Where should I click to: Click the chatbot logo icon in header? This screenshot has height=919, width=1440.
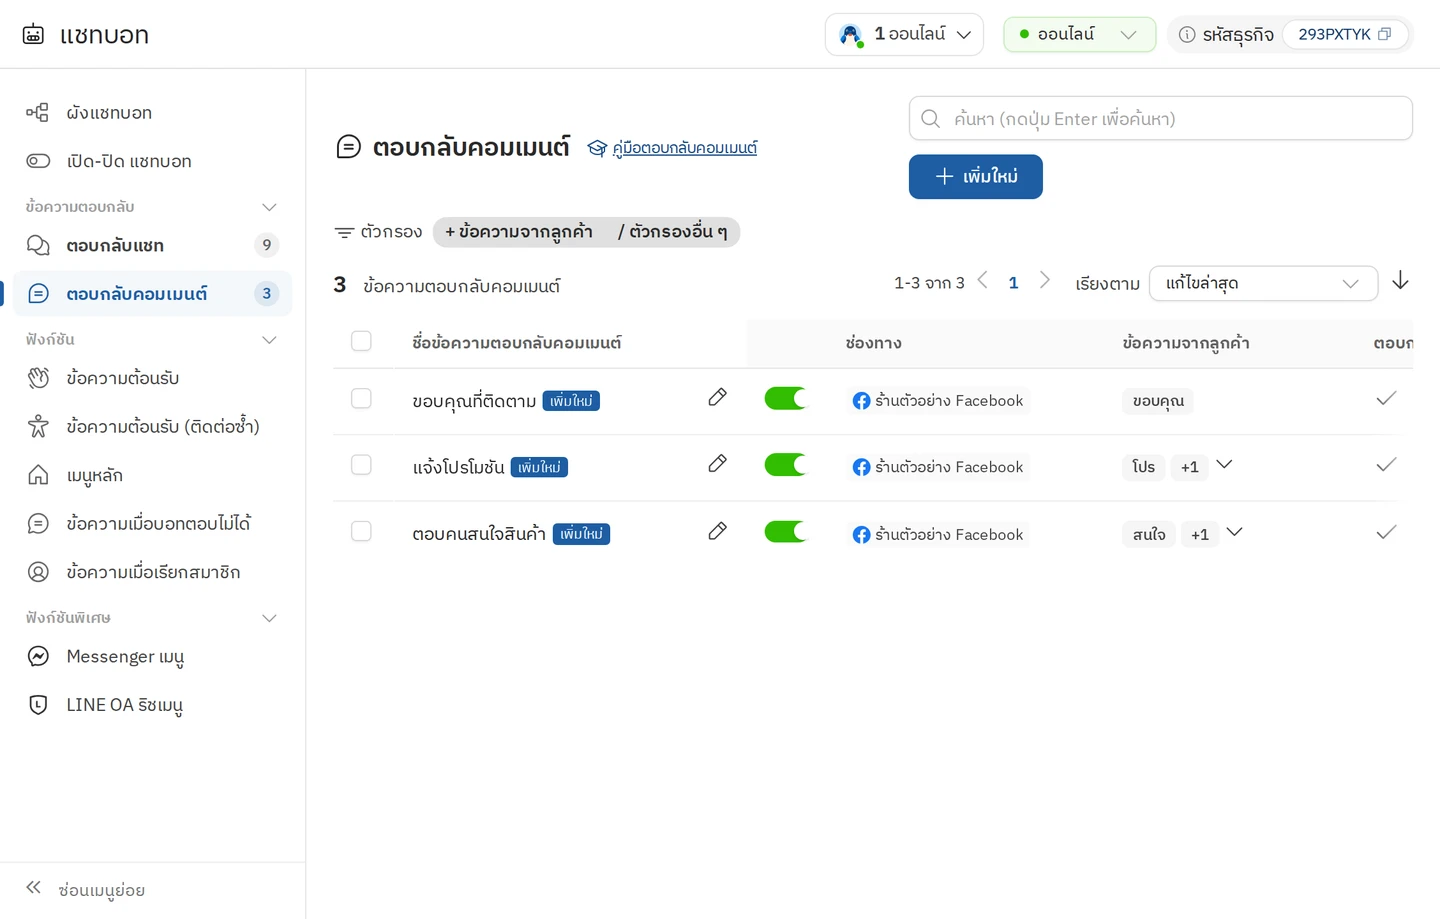click(33, 34)
